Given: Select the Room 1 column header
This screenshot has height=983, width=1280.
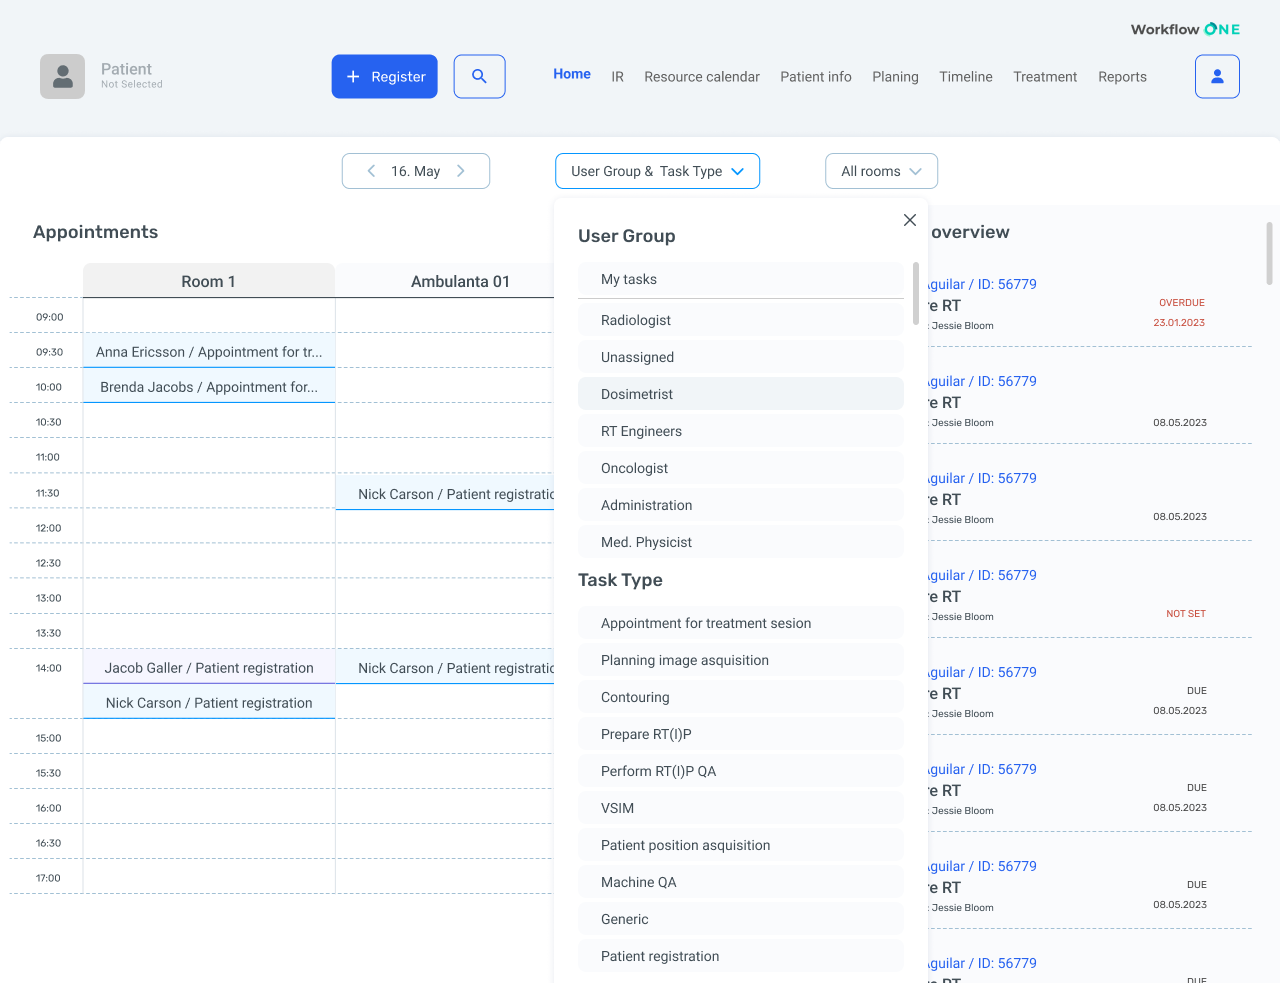Looking at the screenshot, I should click(209, 281).
